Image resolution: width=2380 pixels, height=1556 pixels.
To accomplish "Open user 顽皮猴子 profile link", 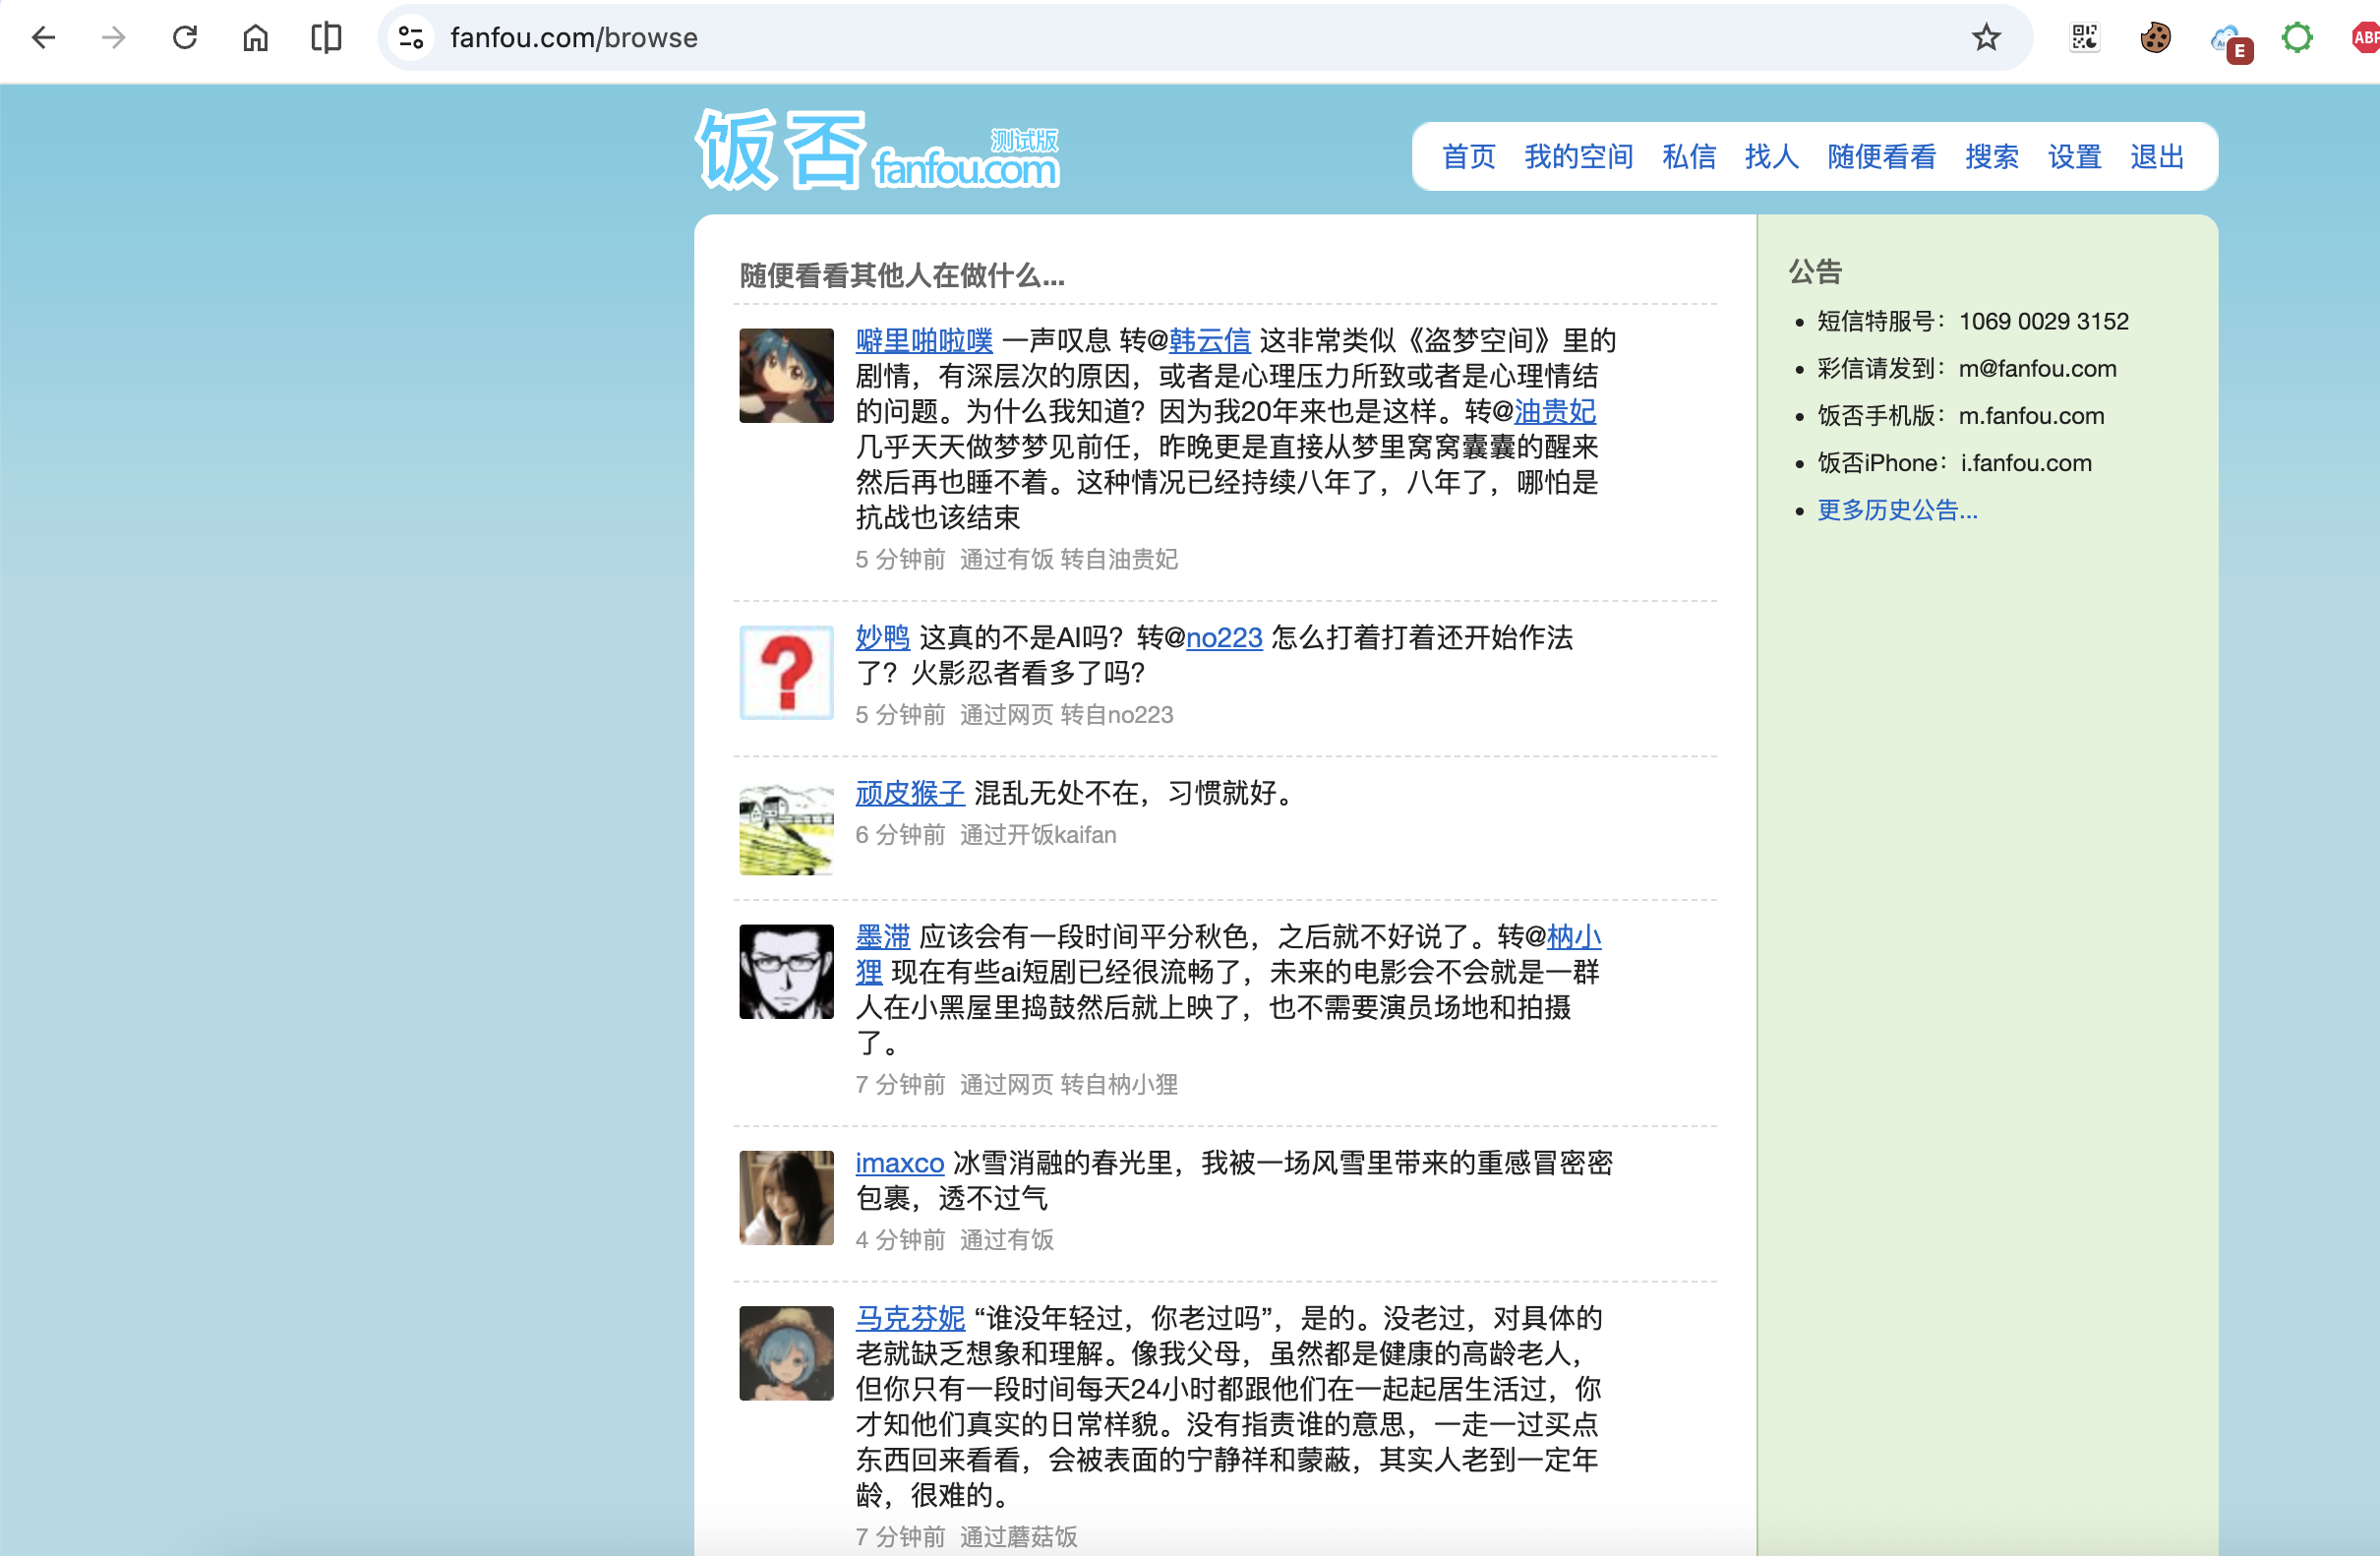I will click(x=909, y=793).
